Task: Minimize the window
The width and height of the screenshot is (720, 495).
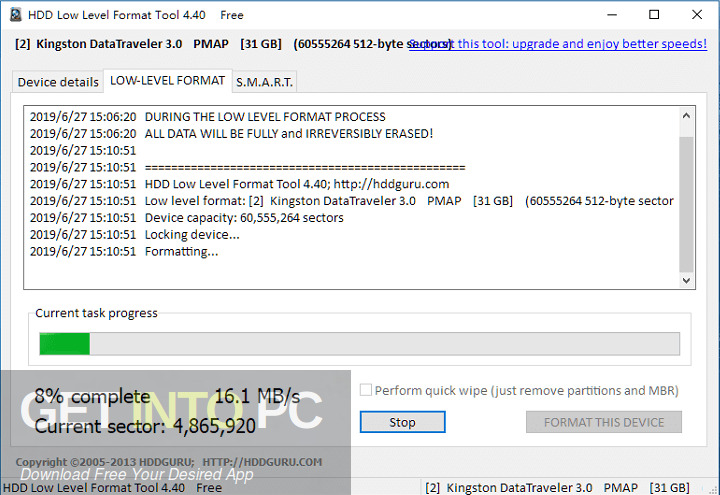Action: (612, 15)
